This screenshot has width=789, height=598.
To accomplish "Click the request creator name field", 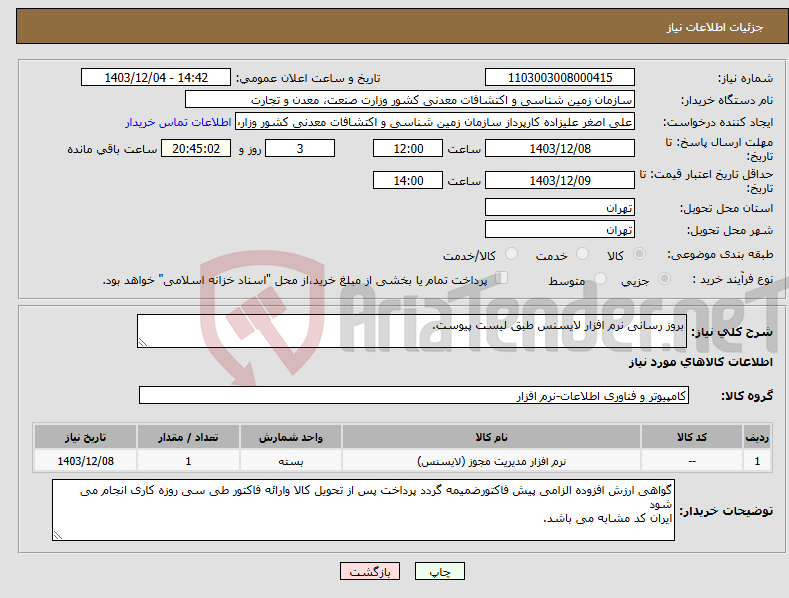I will 435,121.
